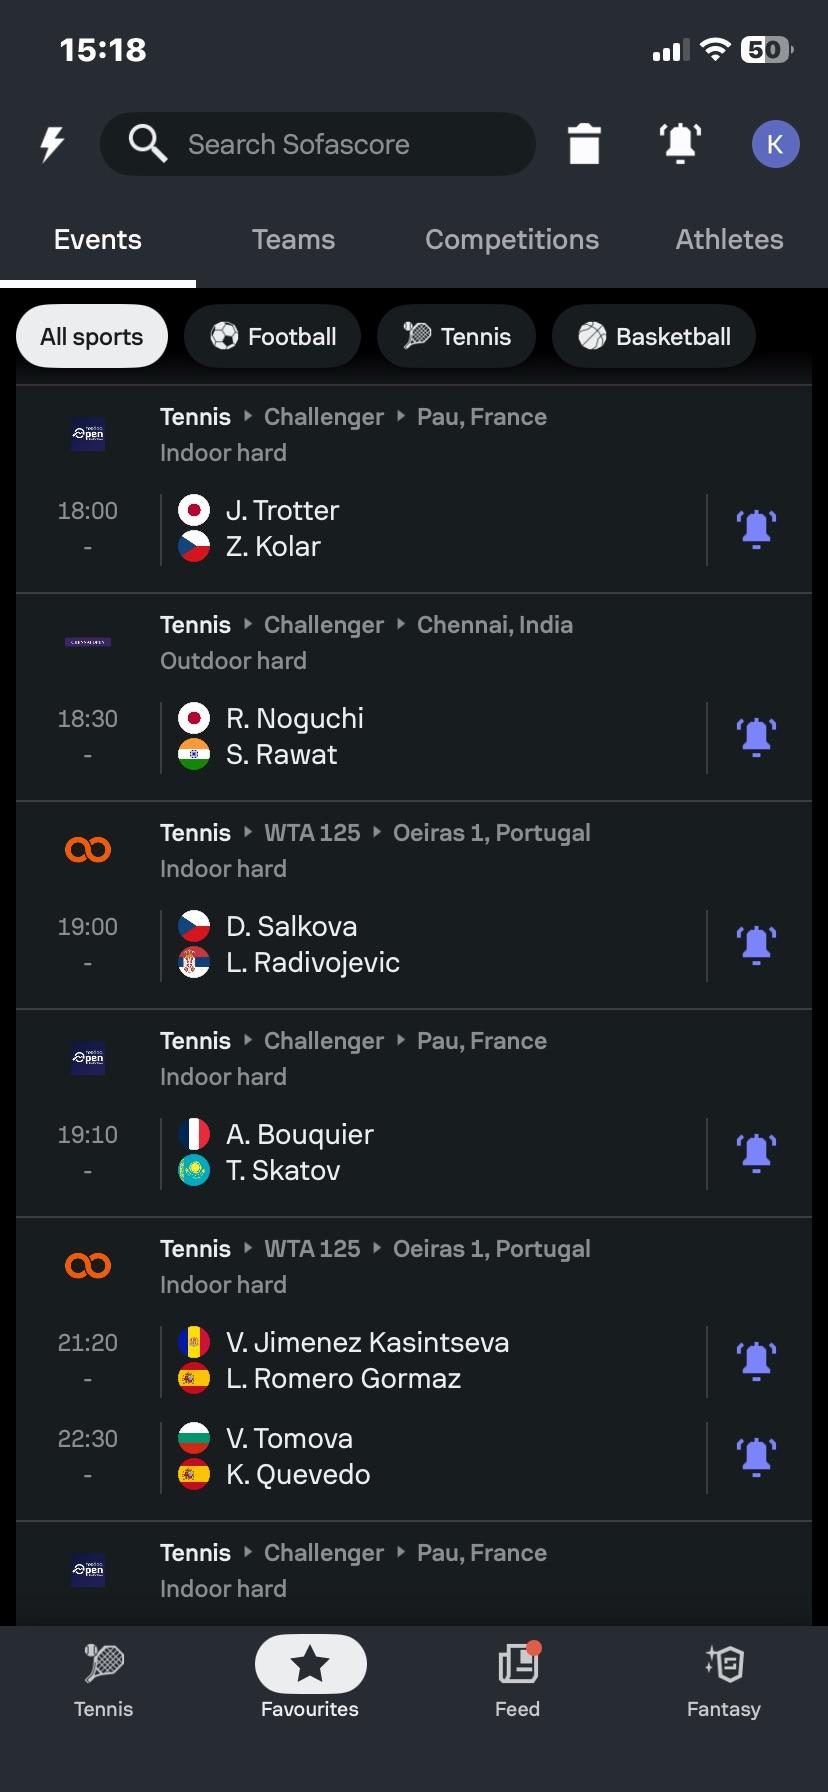Filter events by Football
This screenshot has width=828, height=1792.
[273, 337]
